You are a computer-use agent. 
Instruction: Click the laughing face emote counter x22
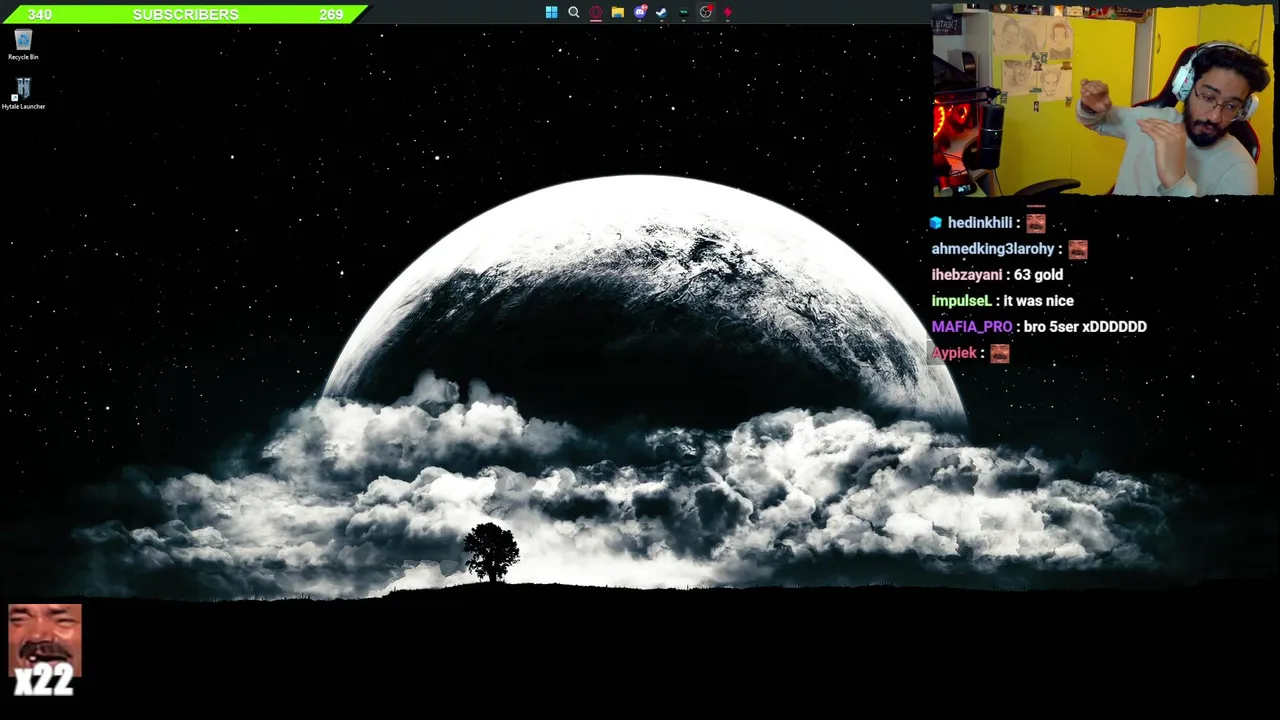44,650
